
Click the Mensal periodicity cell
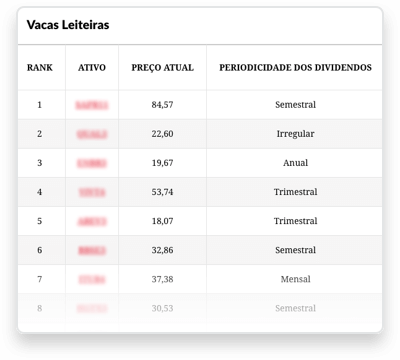point(295,279)
